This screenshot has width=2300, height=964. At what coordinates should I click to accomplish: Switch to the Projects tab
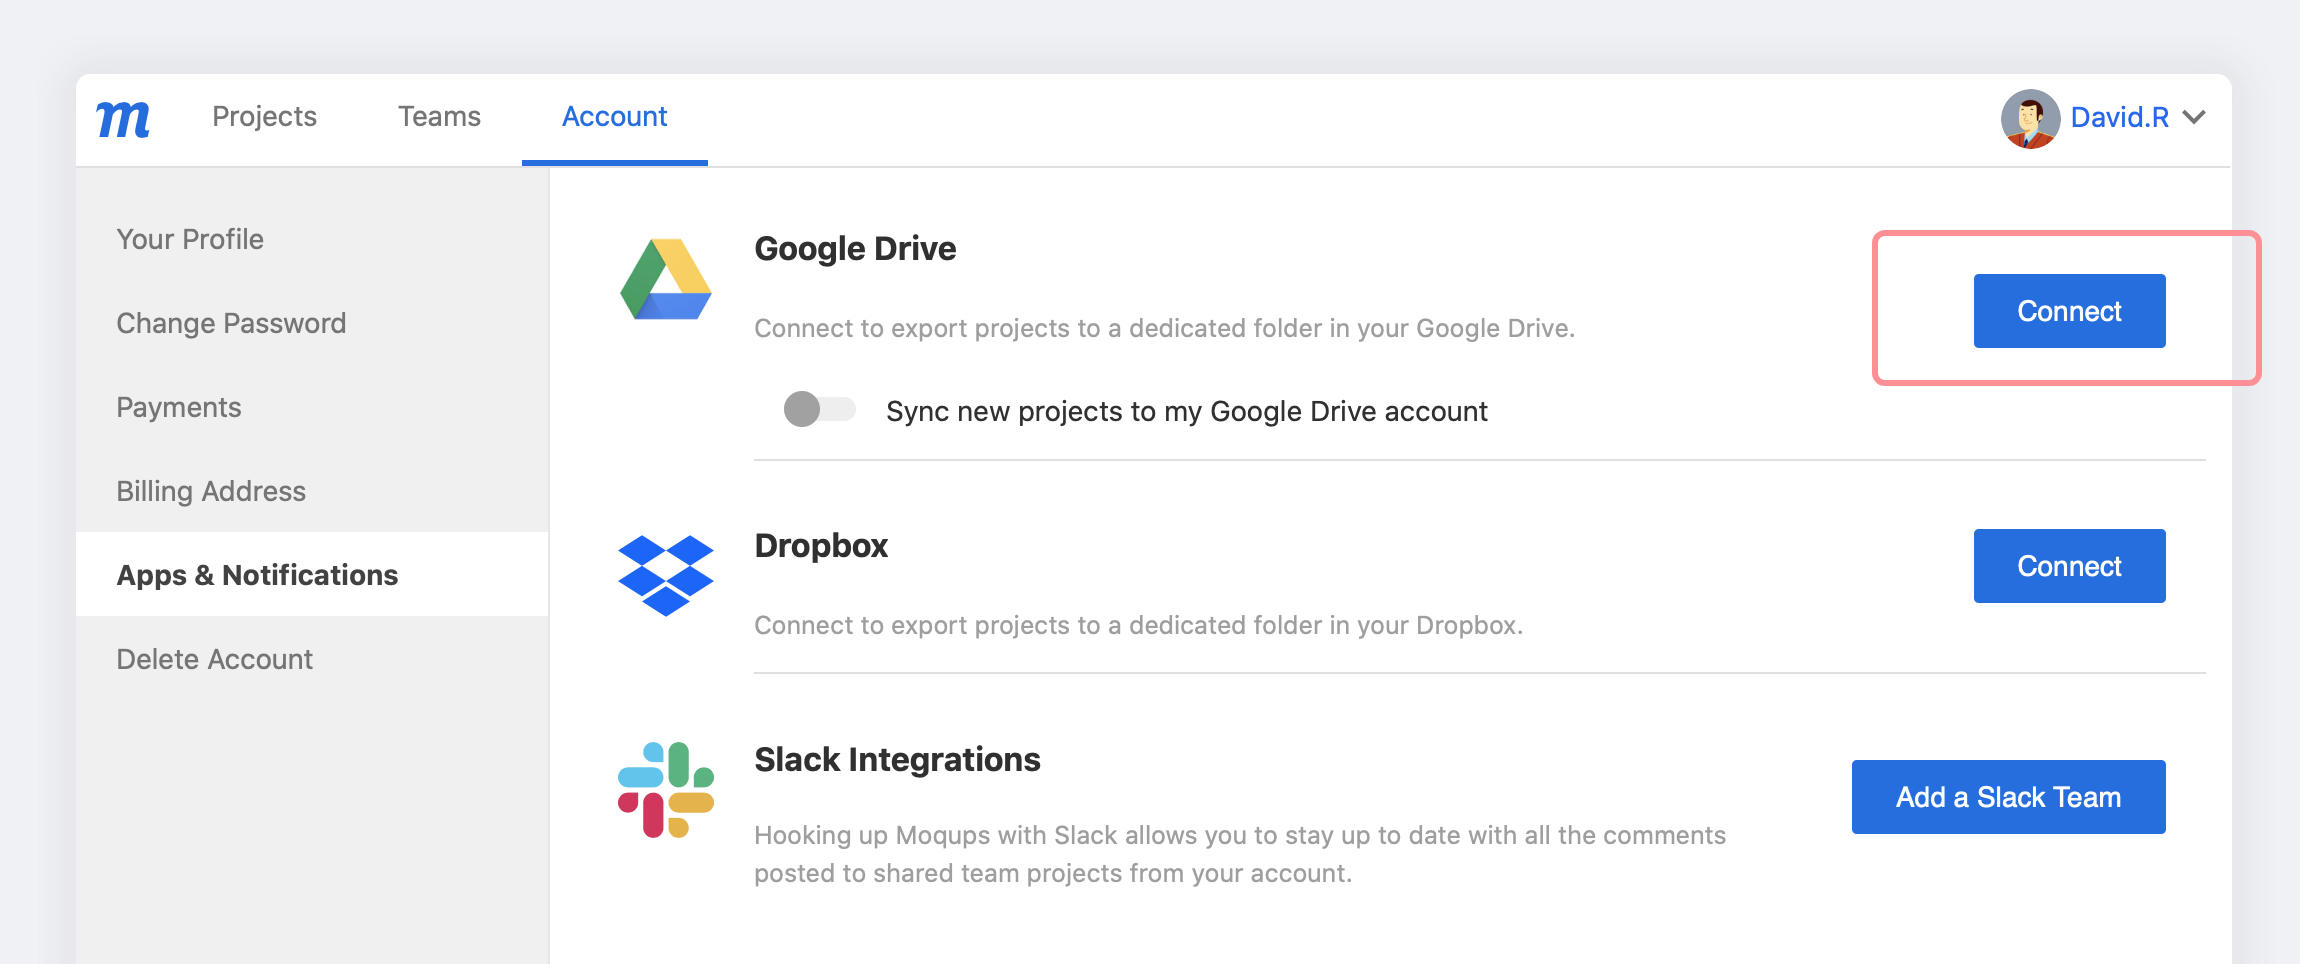263,116
